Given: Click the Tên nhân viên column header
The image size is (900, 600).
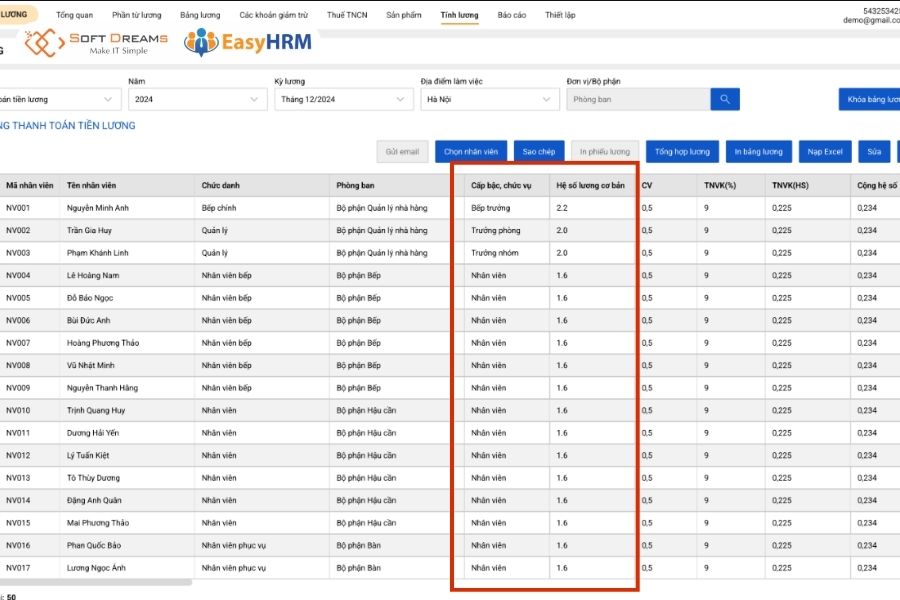Looking at the screenshot, I should coord(91,185).
